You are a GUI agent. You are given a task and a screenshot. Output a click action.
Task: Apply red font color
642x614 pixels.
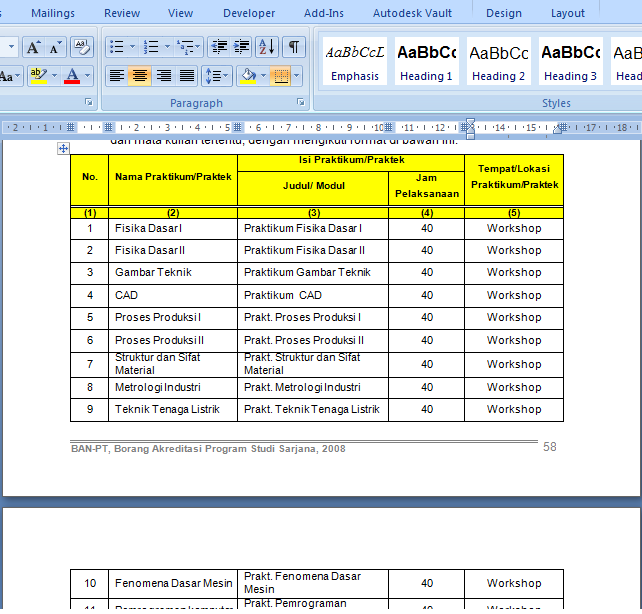(72, 76)
